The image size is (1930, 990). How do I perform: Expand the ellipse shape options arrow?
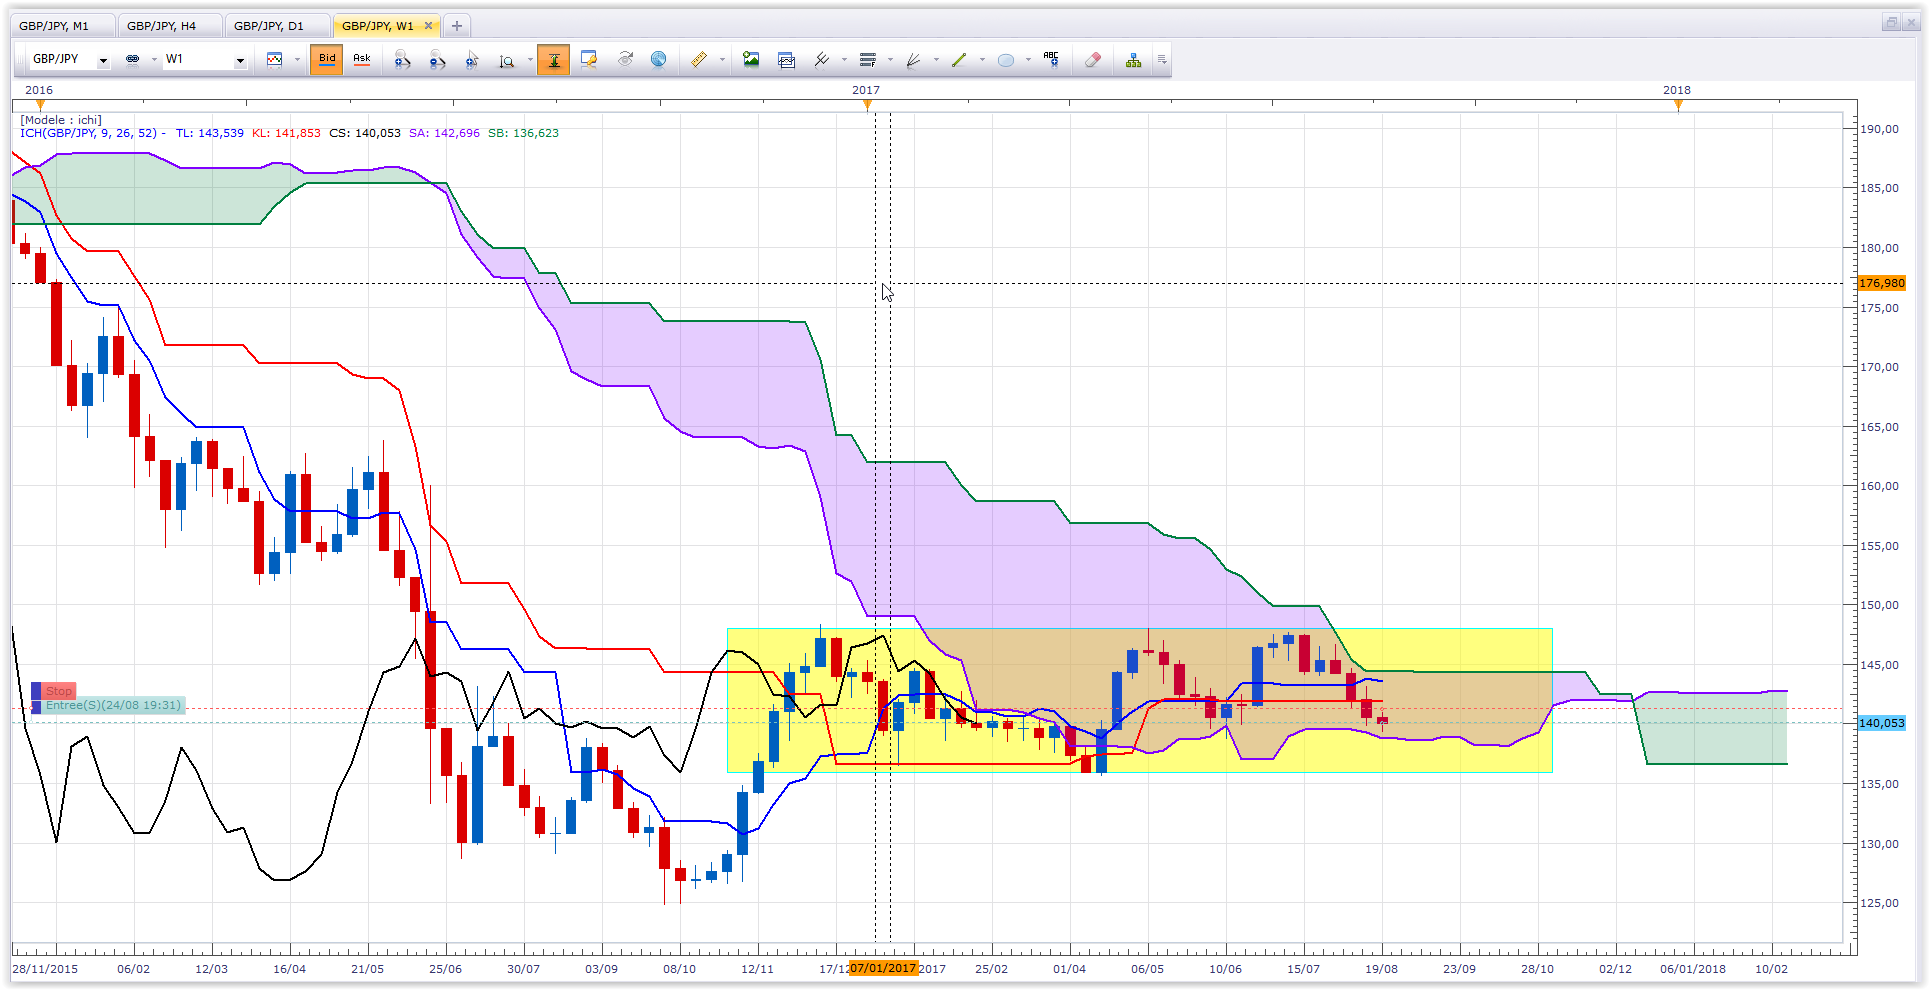point(1028,60)
